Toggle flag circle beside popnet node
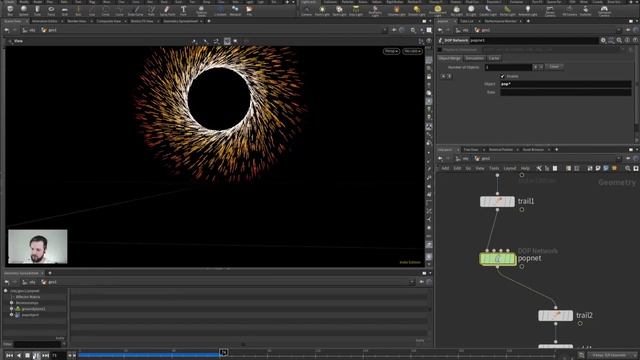This screenshot has height=360, width=640. [x=522, y=267]
